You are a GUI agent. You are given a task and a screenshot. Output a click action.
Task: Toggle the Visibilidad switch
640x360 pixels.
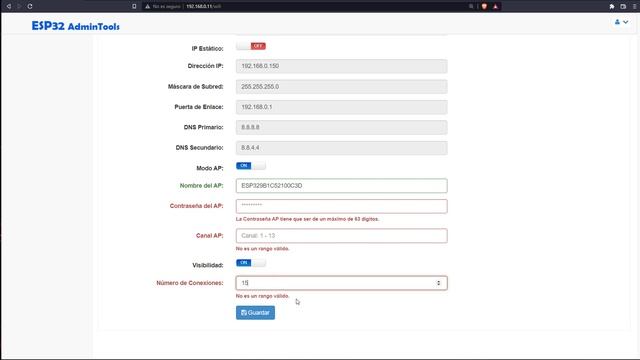251,263
